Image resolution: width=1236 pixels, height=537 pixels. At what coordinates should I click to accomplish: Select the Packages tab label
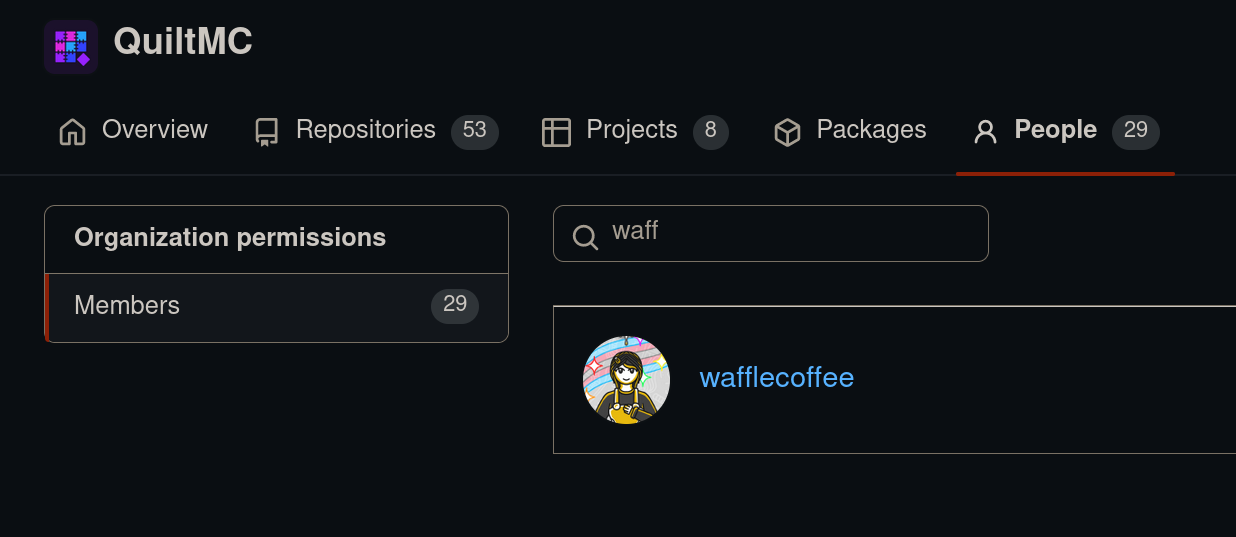[x=871, y=130]
